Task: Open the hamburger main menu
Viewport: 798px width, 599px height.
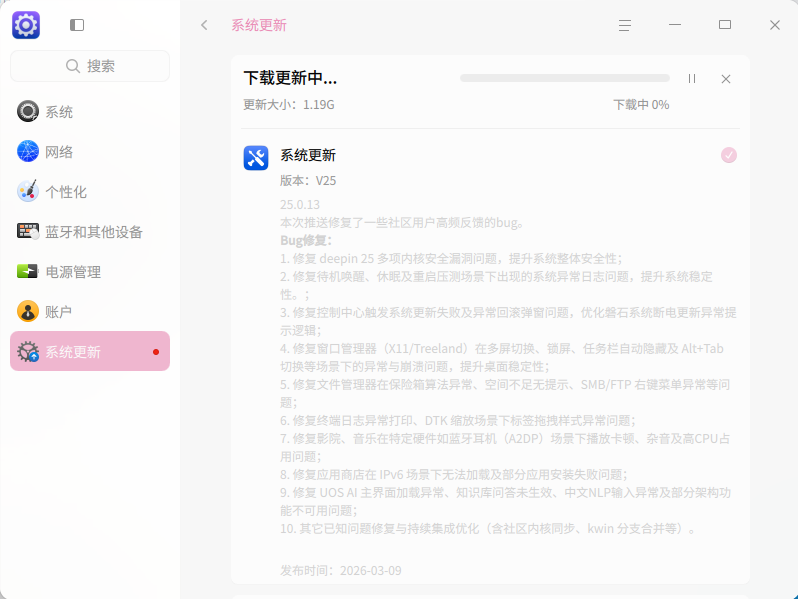Action: pyautogui.click(x=625, y=25)
